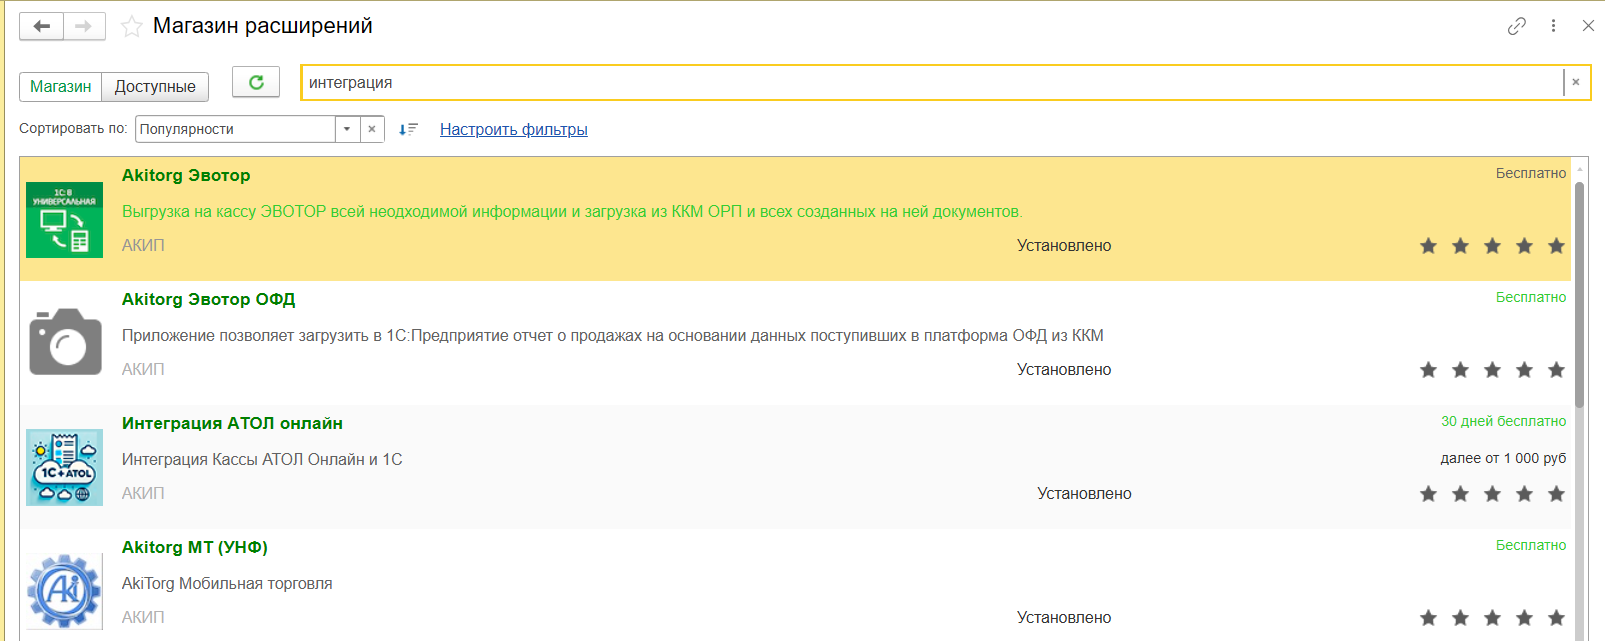This screenshot has width=1605, height=641.
Task: Switch to the Магазин tab
Action: click(61, 86)
